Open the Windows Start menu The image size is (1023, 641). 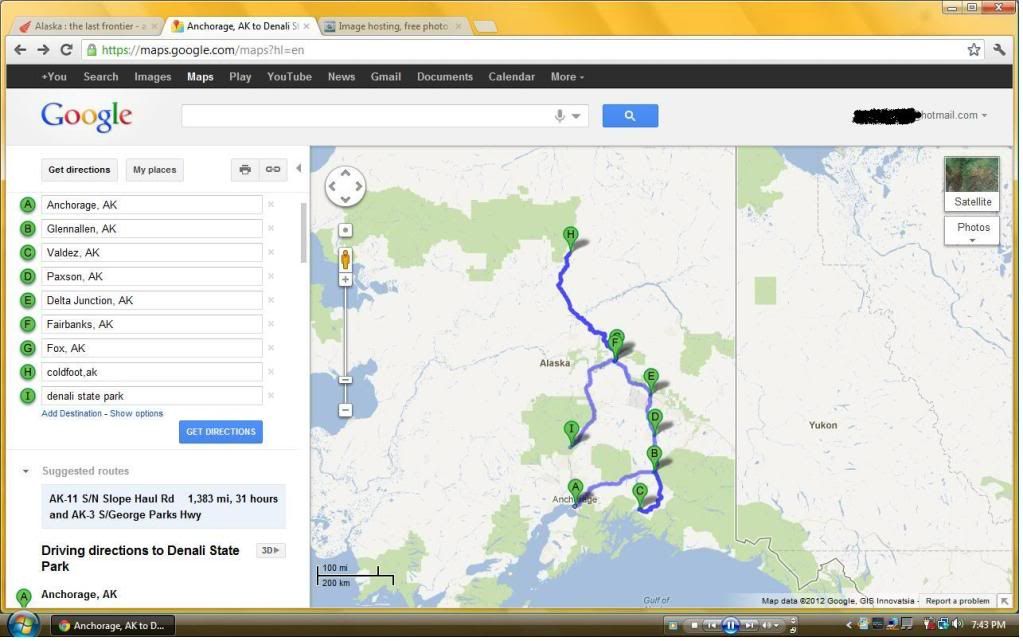point(23,625)
